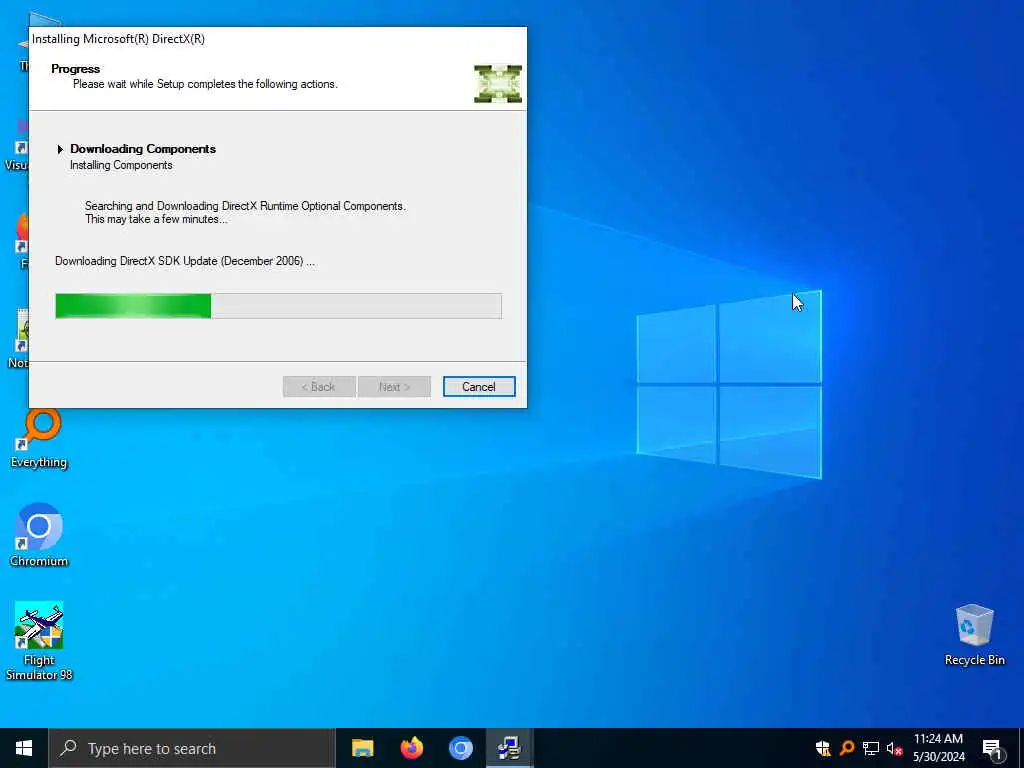The image size is (1024, 768).
Task: Open Windows Security tray icon
Action: tap(823, 748)
